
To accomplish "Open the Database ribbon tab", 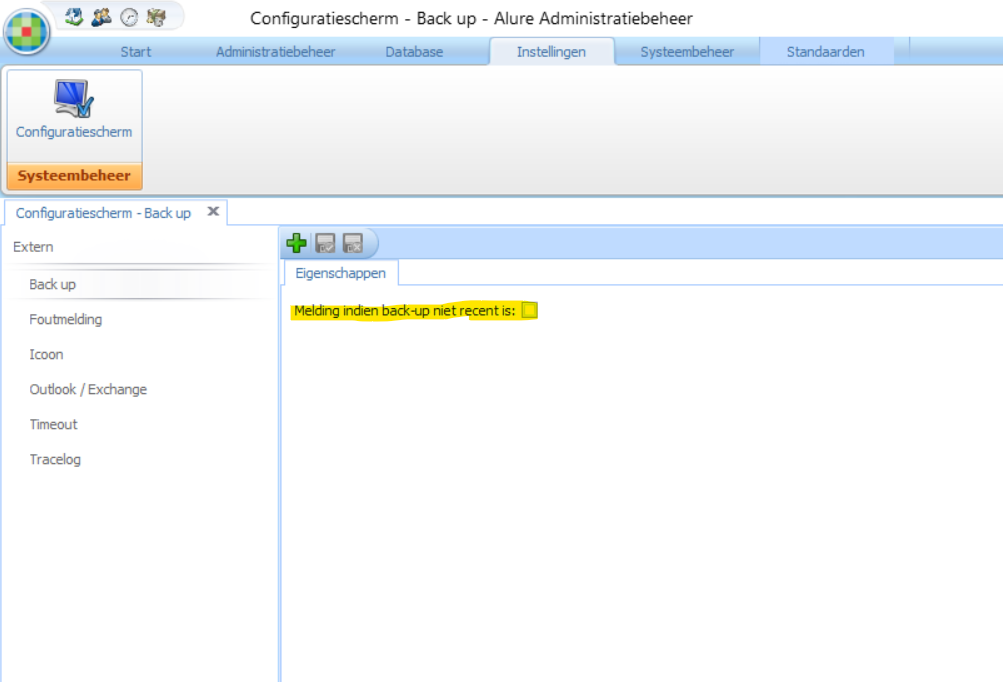I will tap(414, 52).
